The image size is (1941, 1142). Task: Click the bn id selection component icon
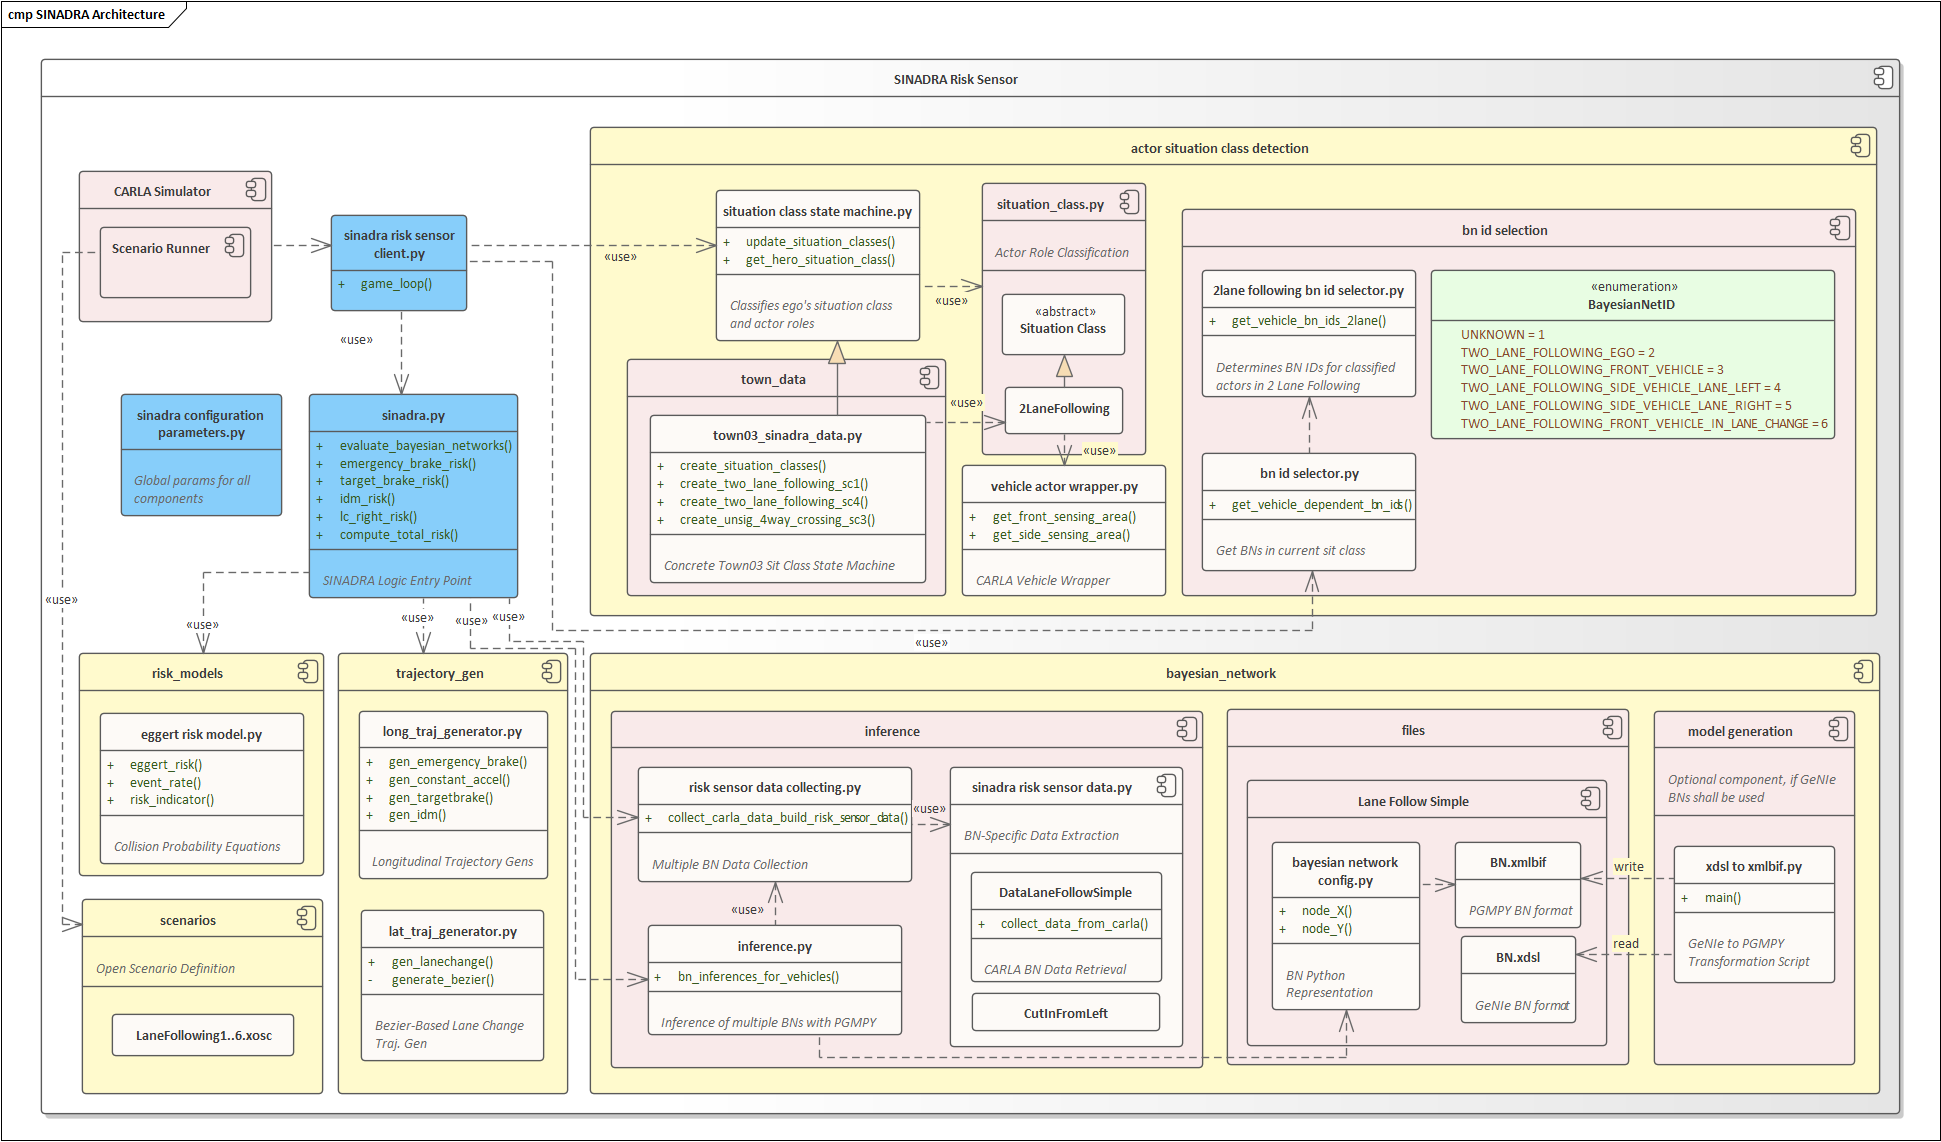[x=1839, y=229]
